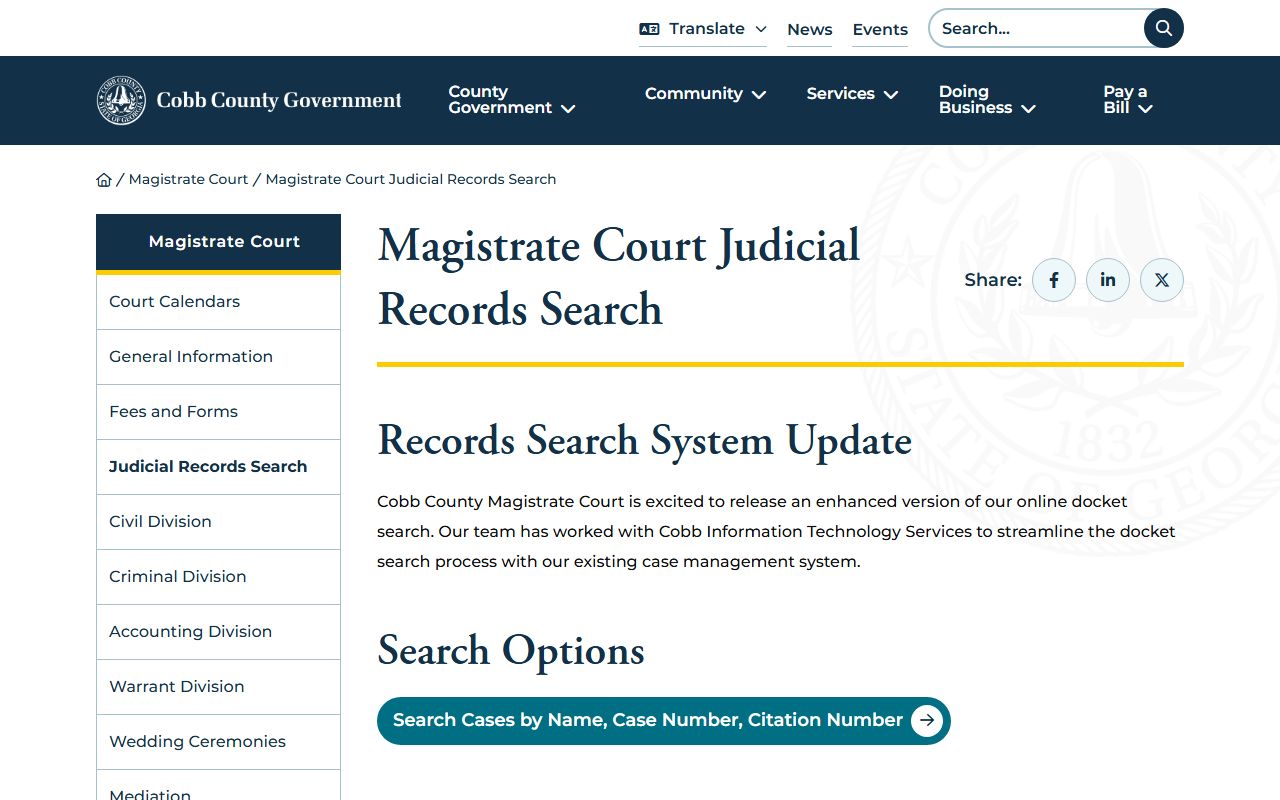Open Wedding Ceremonies in sidebar
The height and width of the screenshot is (800, 1280).
click(218, 742)
